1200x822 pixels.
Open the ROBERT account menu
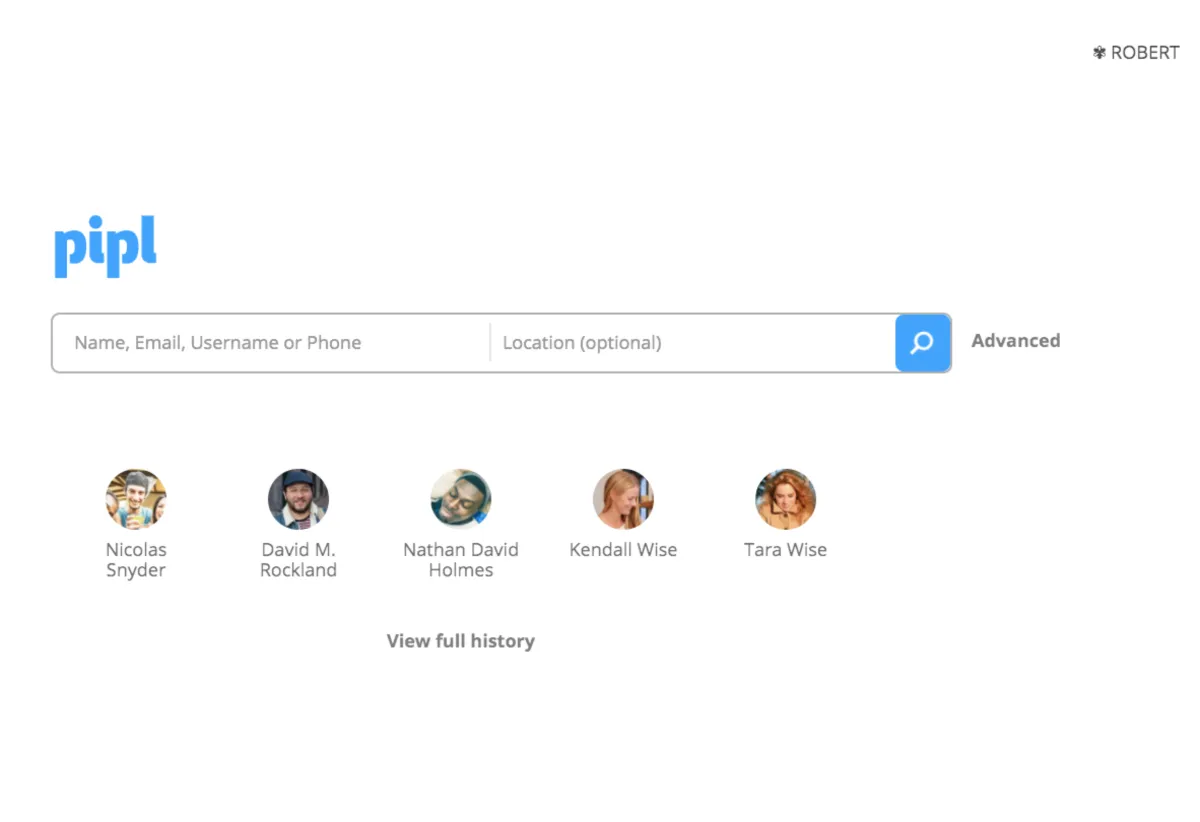point(1144,53)
